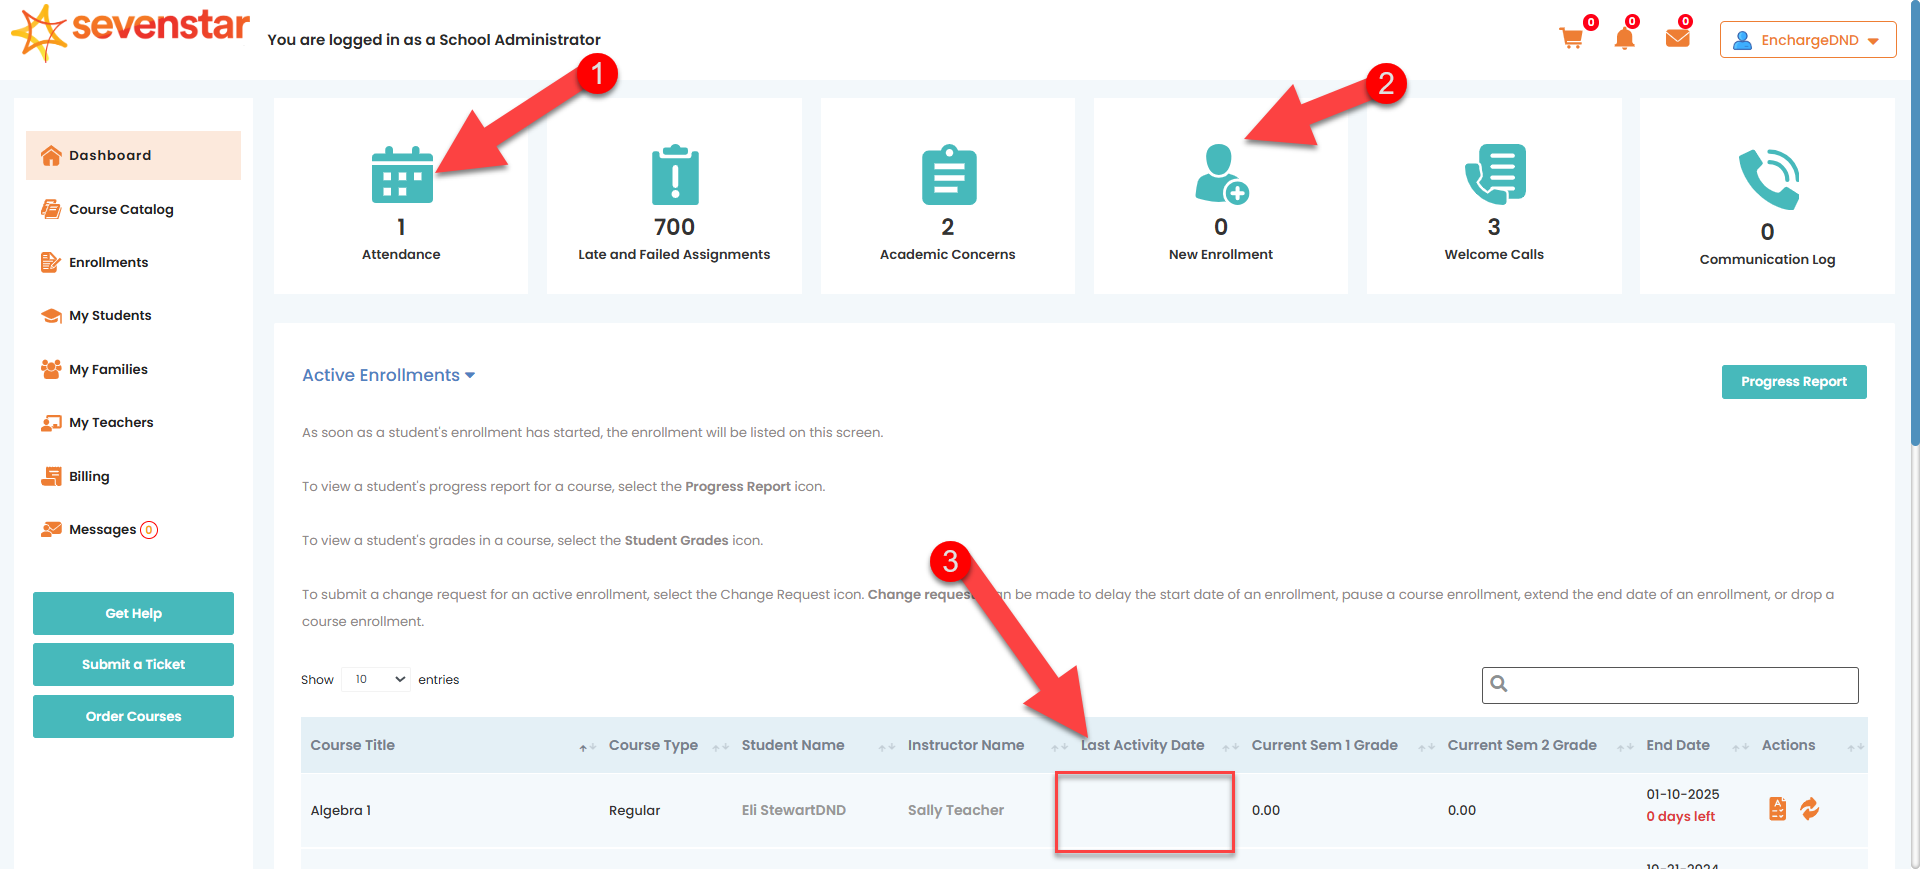Select Billing from sidebar menu
The image size is (1920, 869).
pos(89,477)
